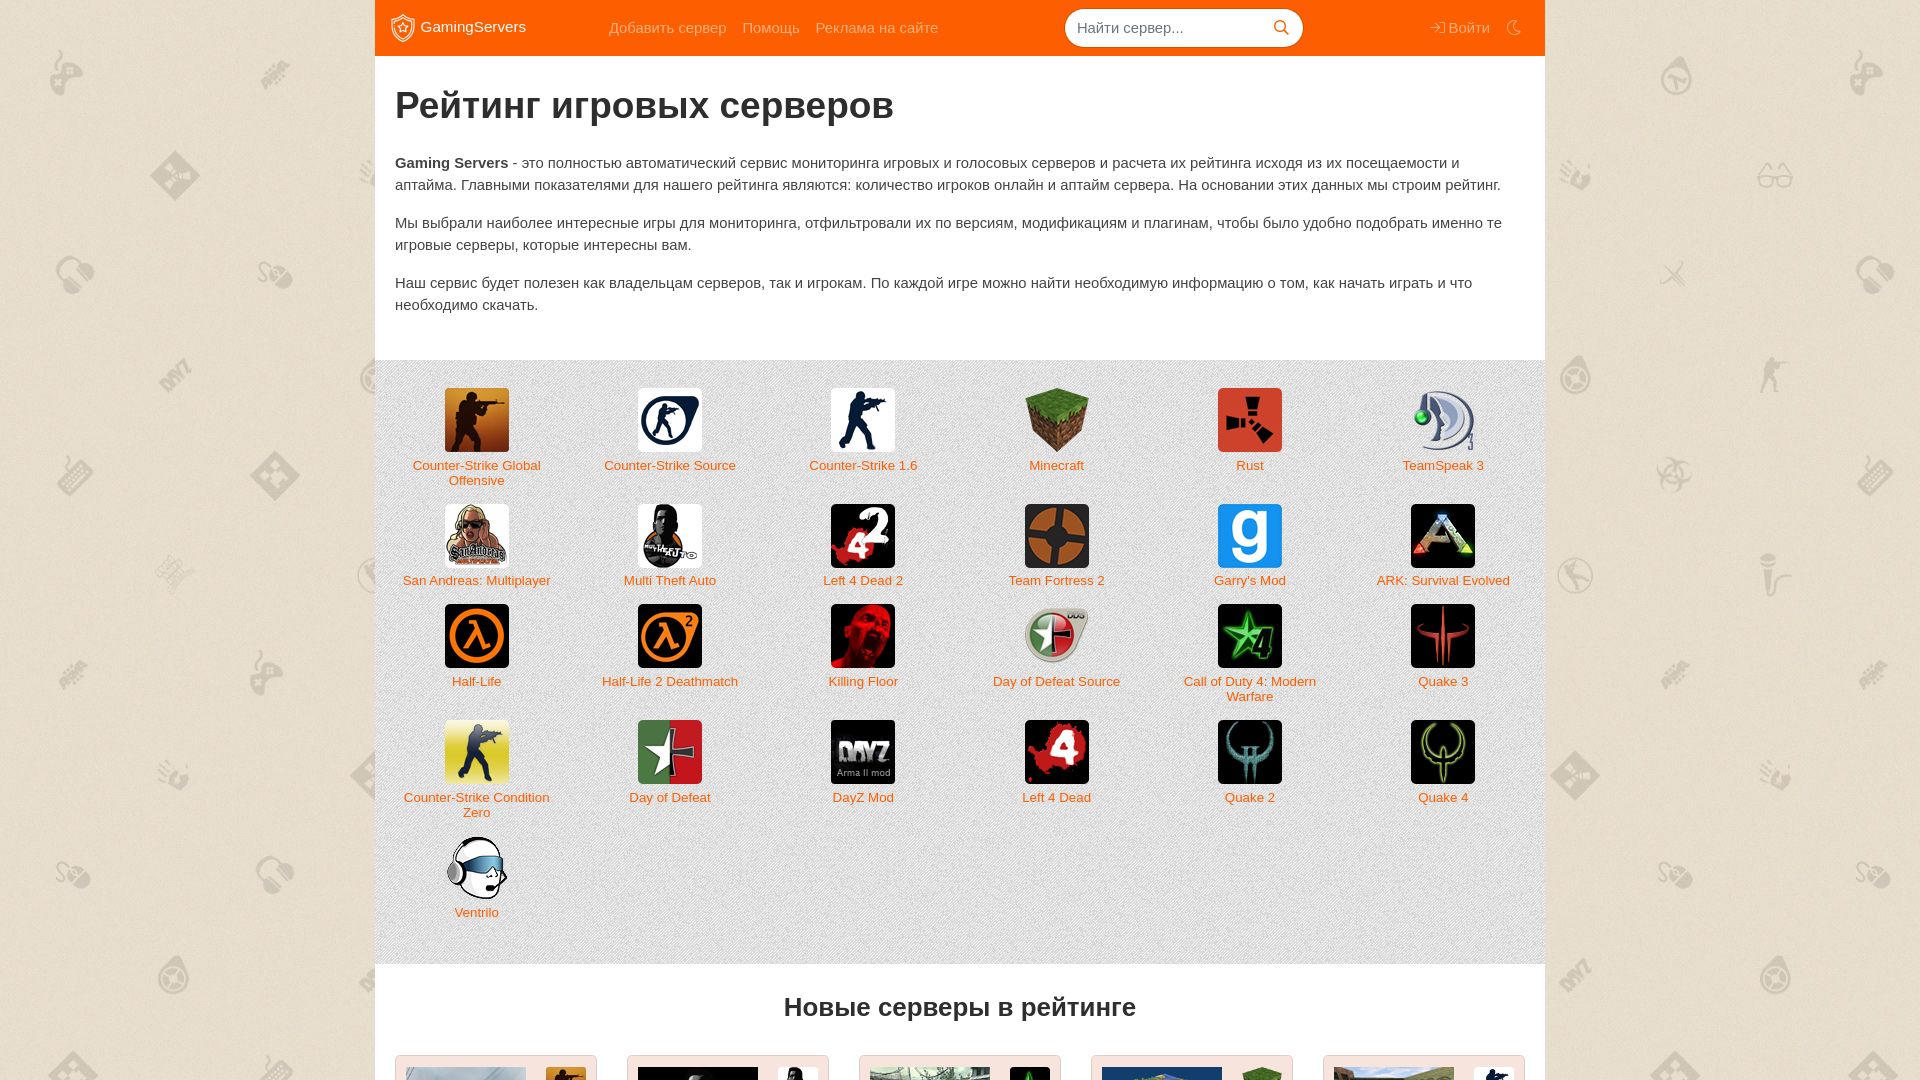
Task: Open the Minecraft grass block icon
Action: point(1057,420)
